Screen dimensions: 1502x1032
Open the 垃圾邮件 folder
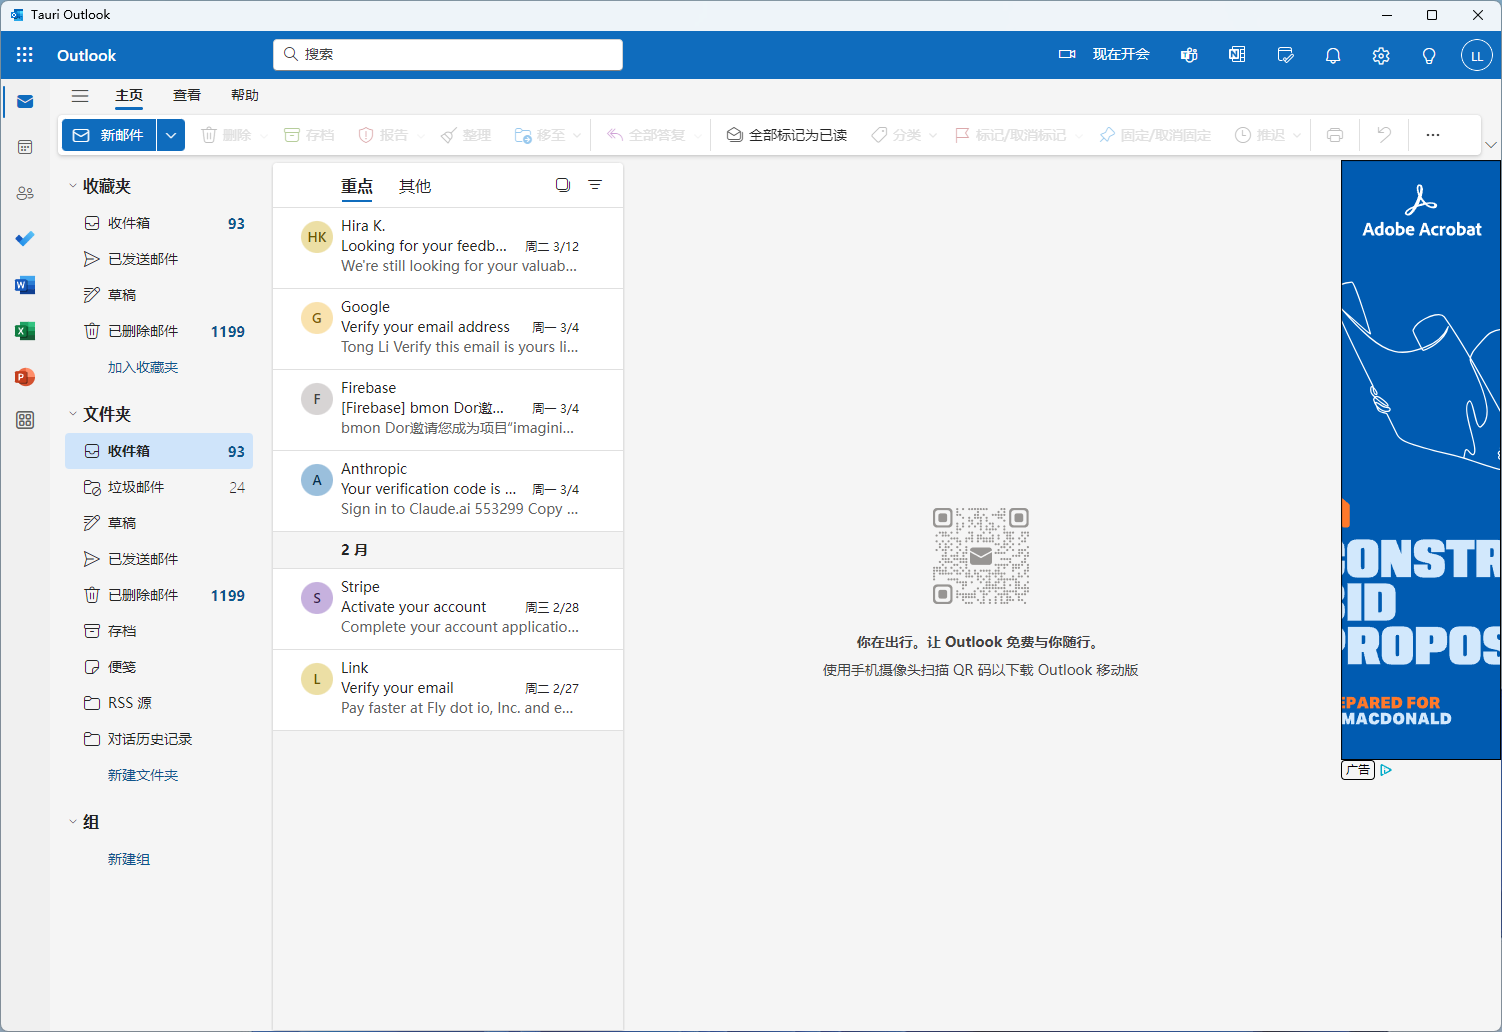pos(159,487)
